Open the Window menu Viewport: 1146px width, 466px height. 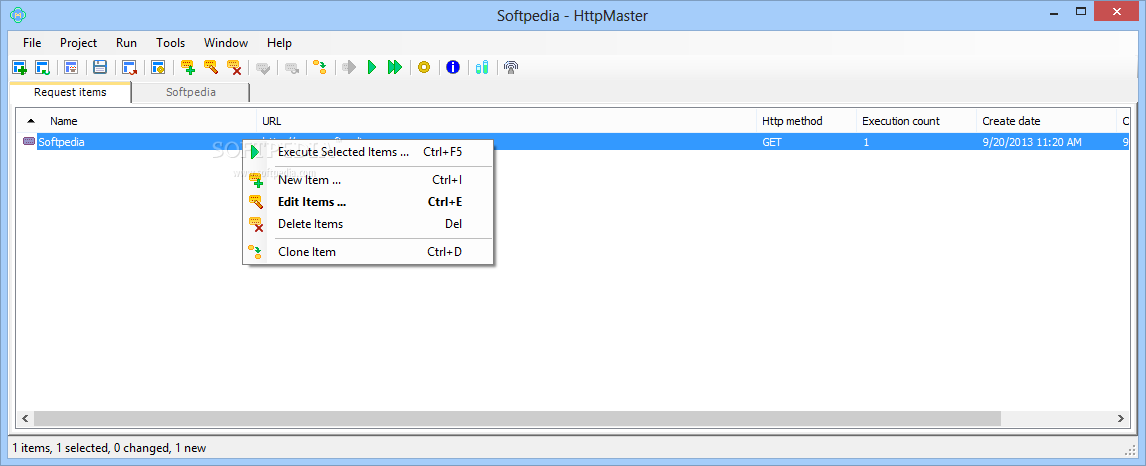(226, 43)
